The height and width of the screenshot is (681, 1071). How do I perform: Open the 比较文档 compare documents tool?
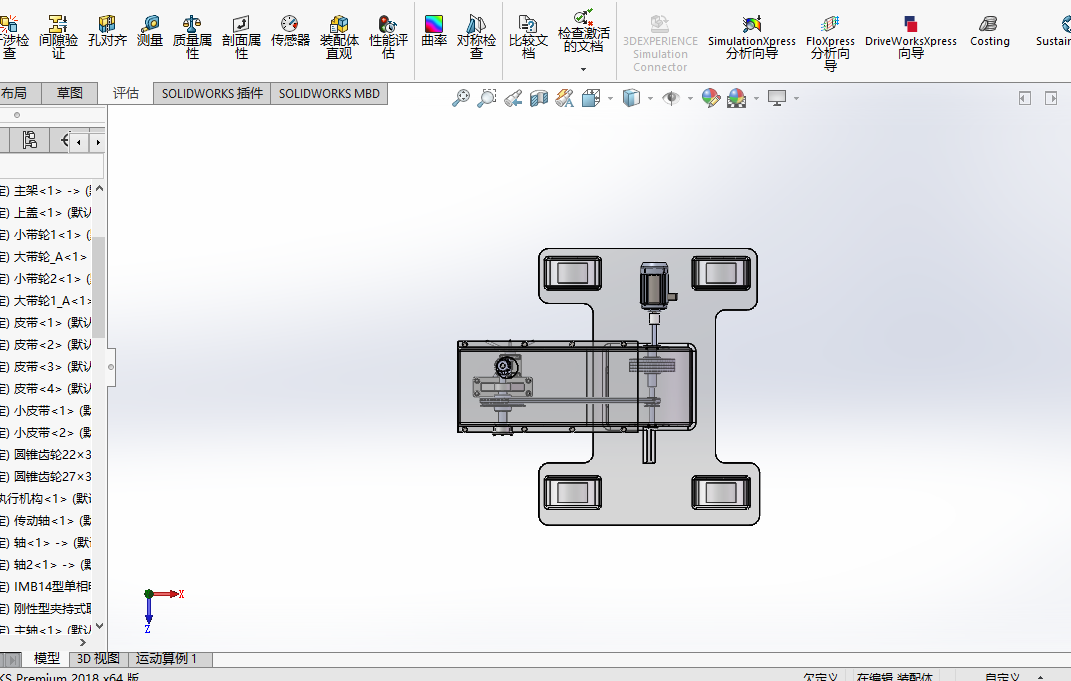click(x=528, y=37)
